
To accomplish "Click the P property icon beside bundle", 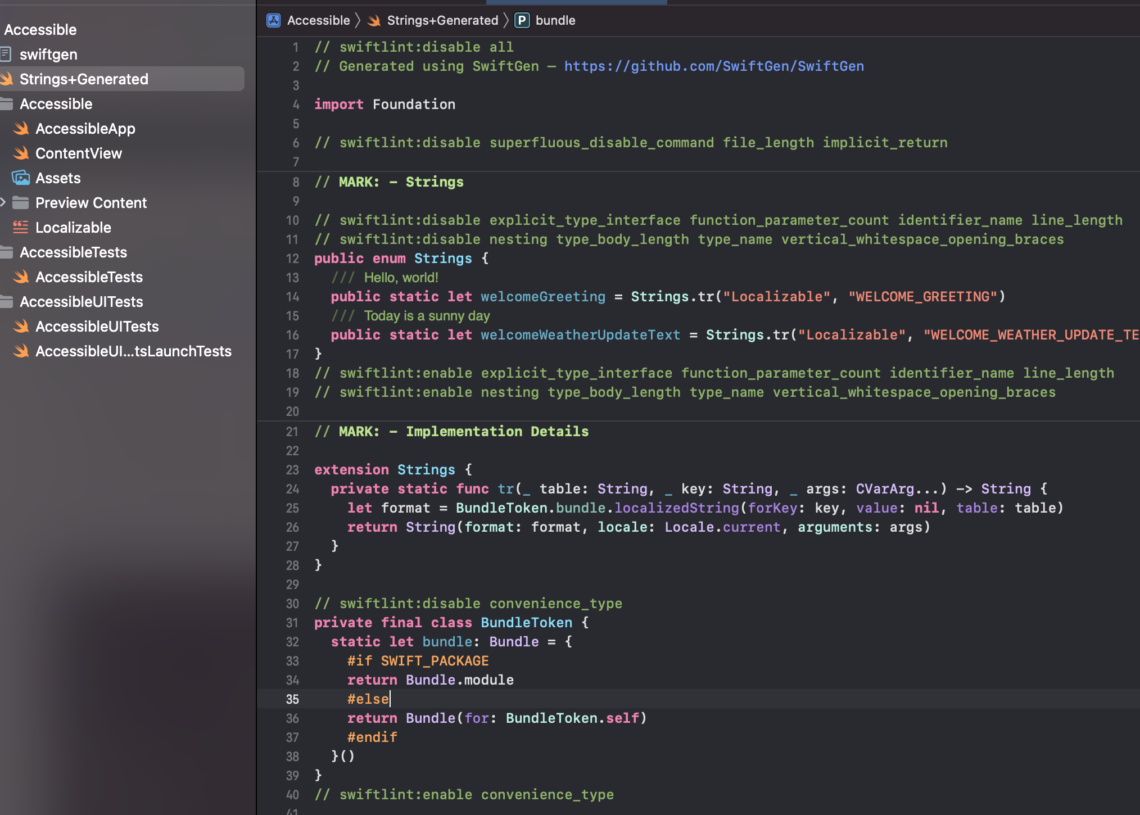I will pos(522,20).
